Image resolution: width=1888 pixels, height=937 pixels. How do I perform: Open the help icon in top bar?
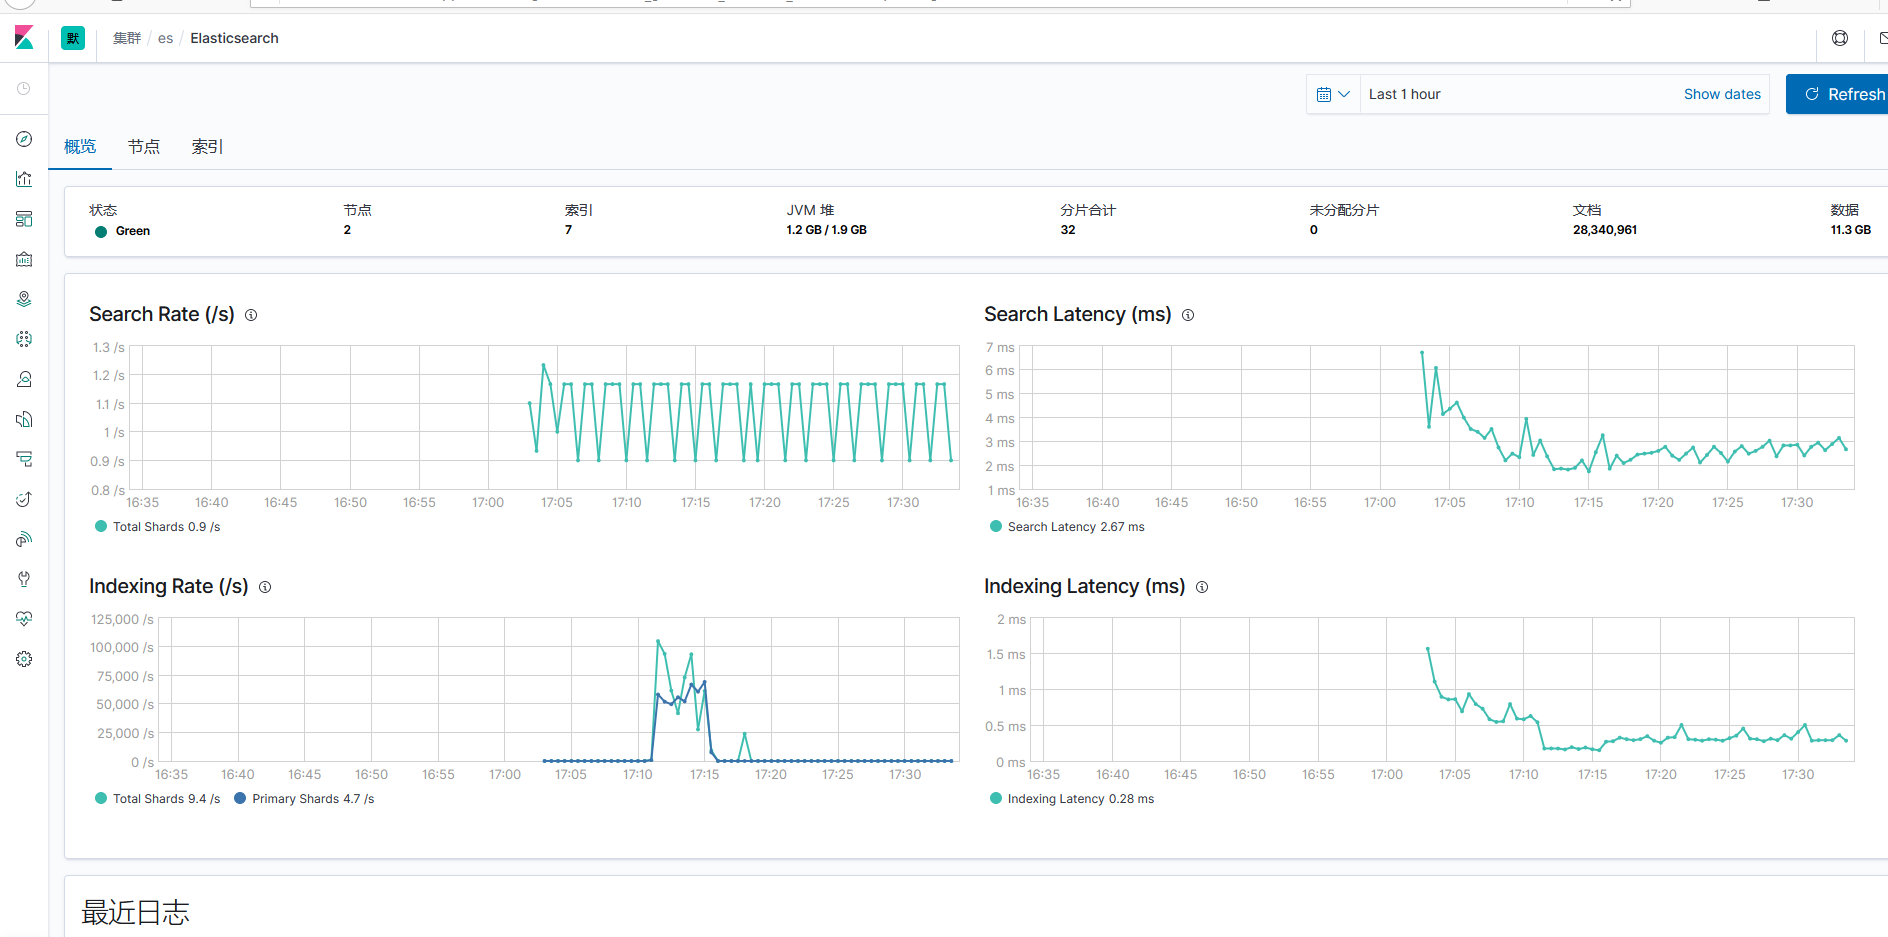[x=1840, y=38]
